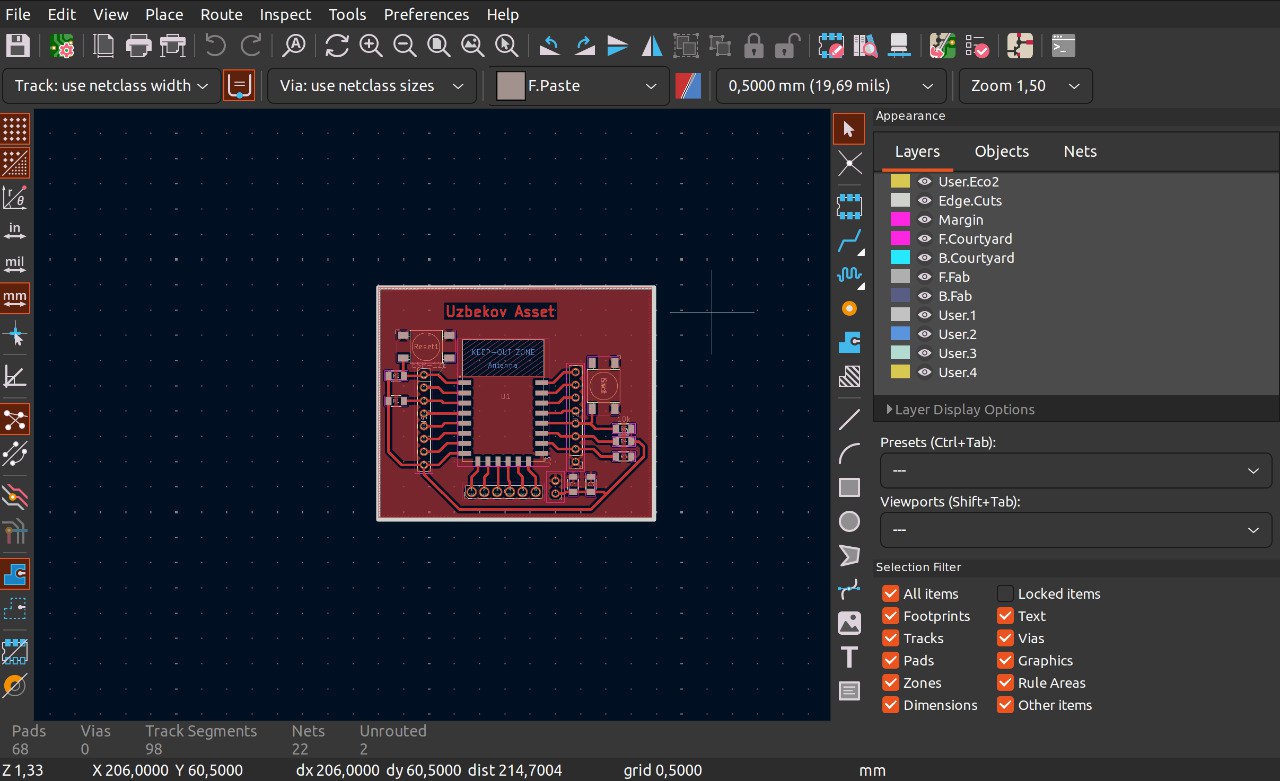
Task: Open the Scripting console
Action: [1063, 45]
